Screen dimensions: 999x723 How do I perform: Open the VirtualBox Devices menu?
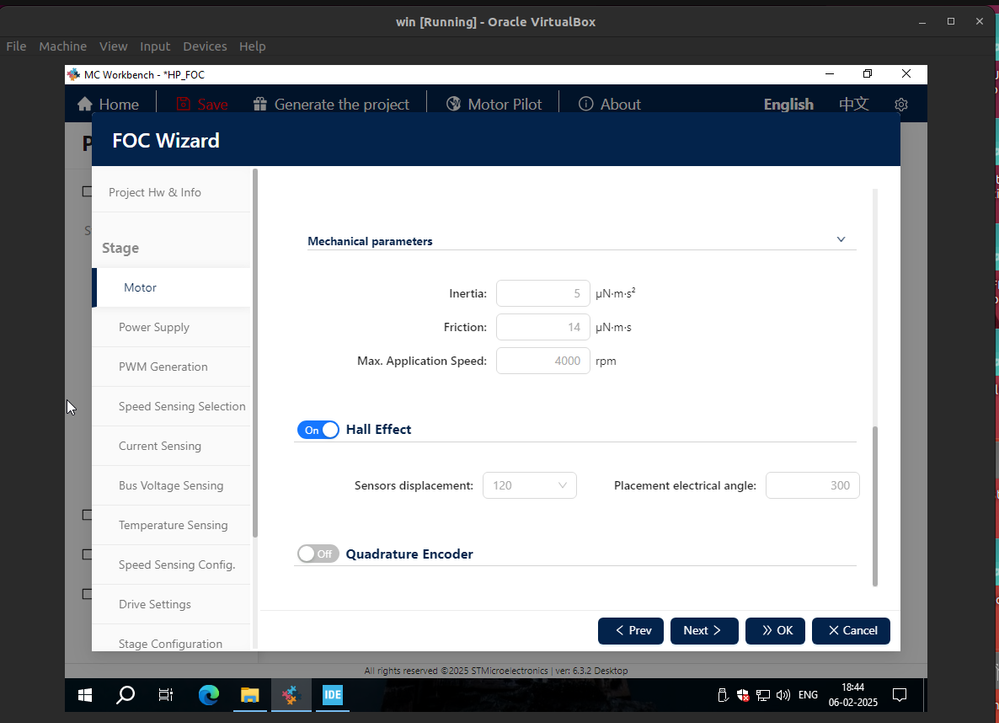(x=205, y=47)
